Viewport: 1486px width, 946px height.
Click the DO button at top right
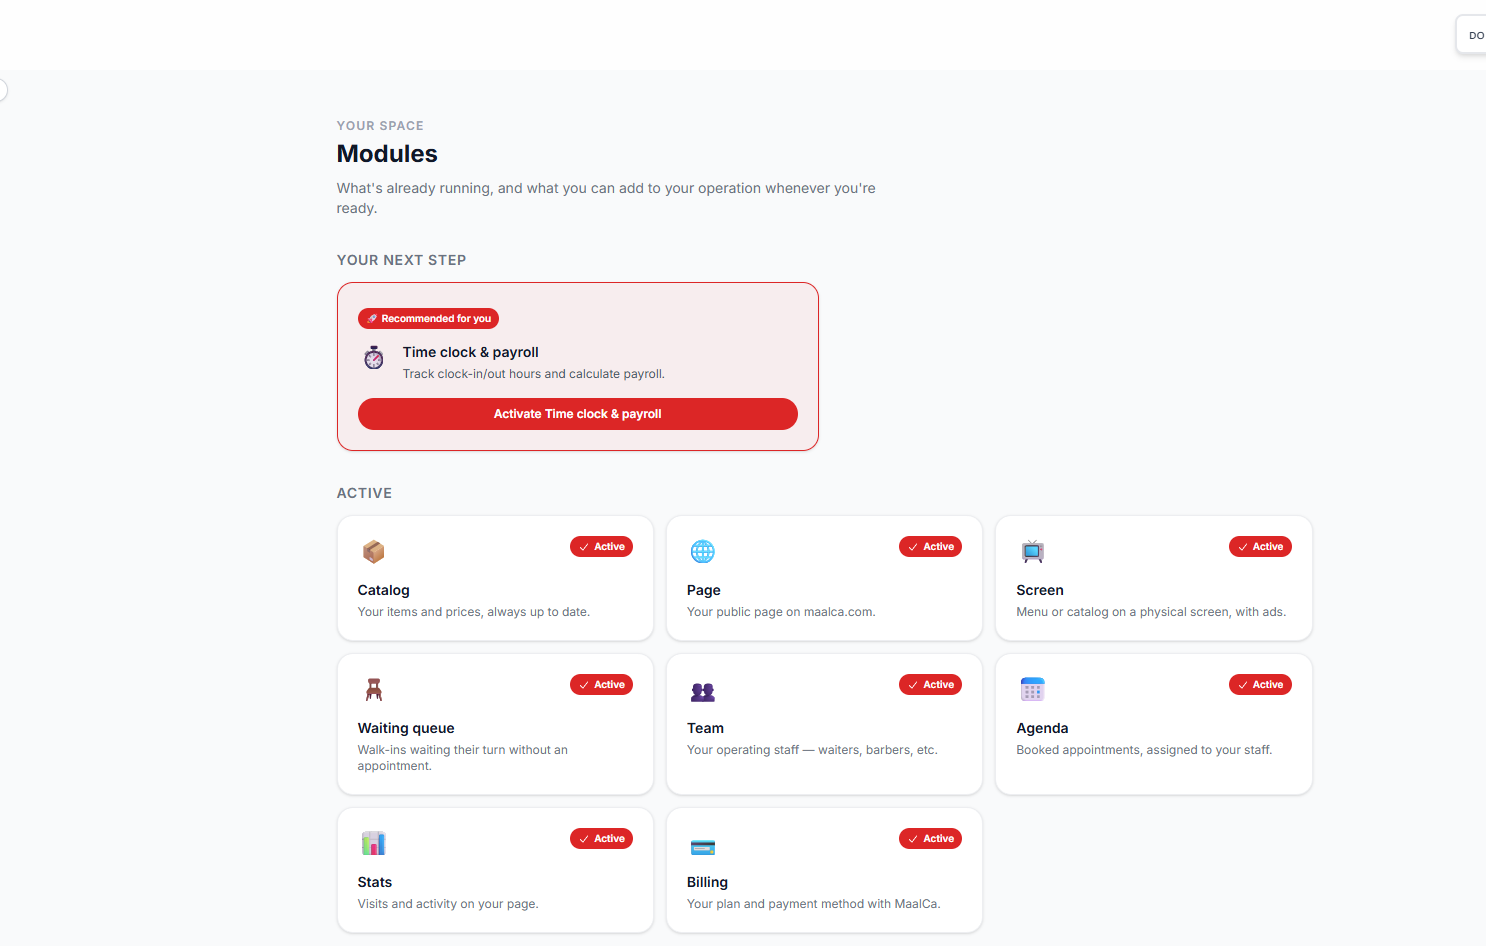[x=1472, y=35]
